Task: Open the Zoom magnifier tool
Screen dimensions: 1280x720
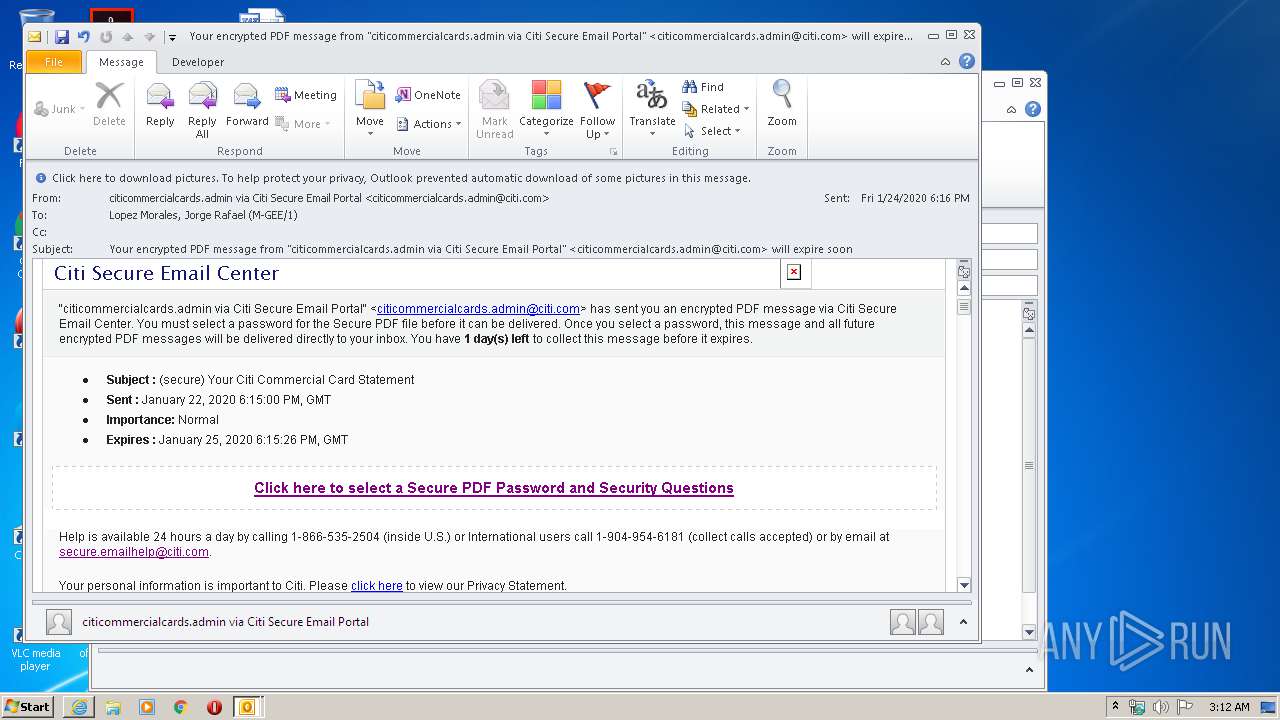Action: [782, 105]
